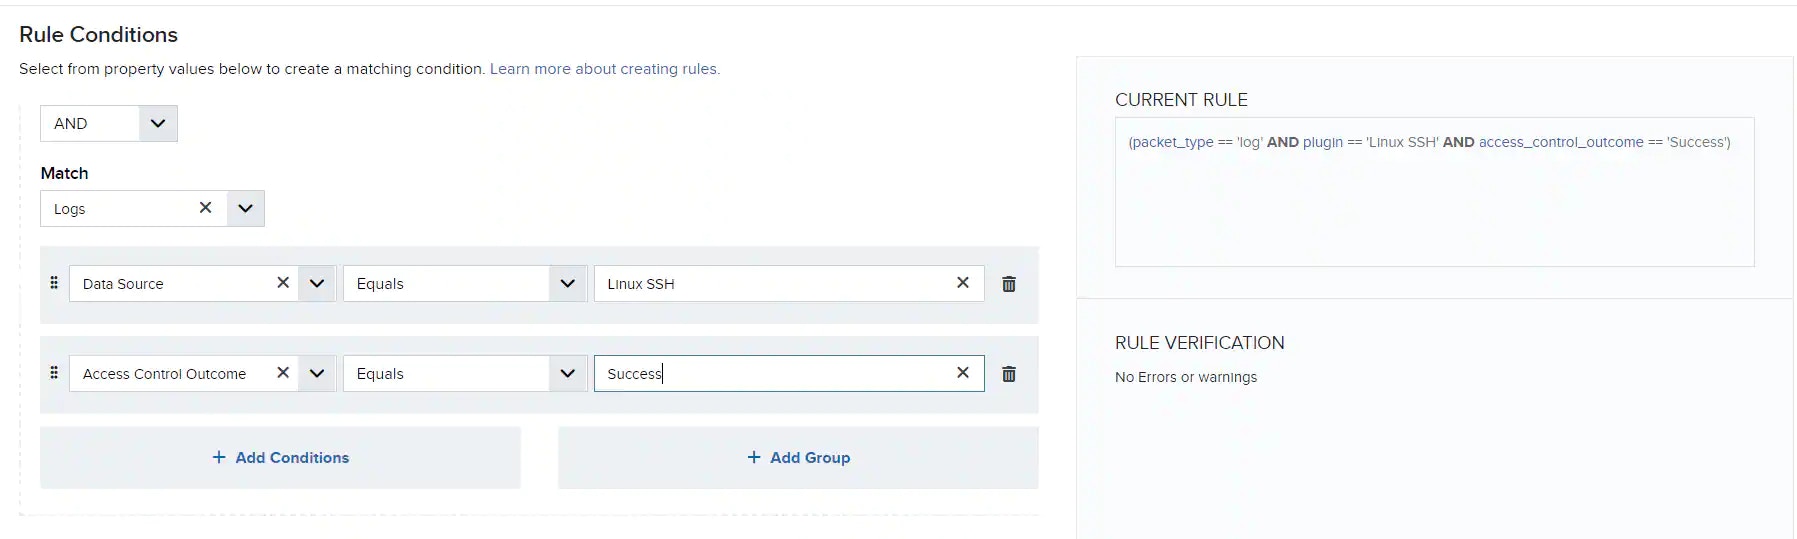The height and width of the screenshot is (539, 1797).
Task: Grab the drag handle on Data Source row
Action: pyautogui.click(x=54, y=283)
